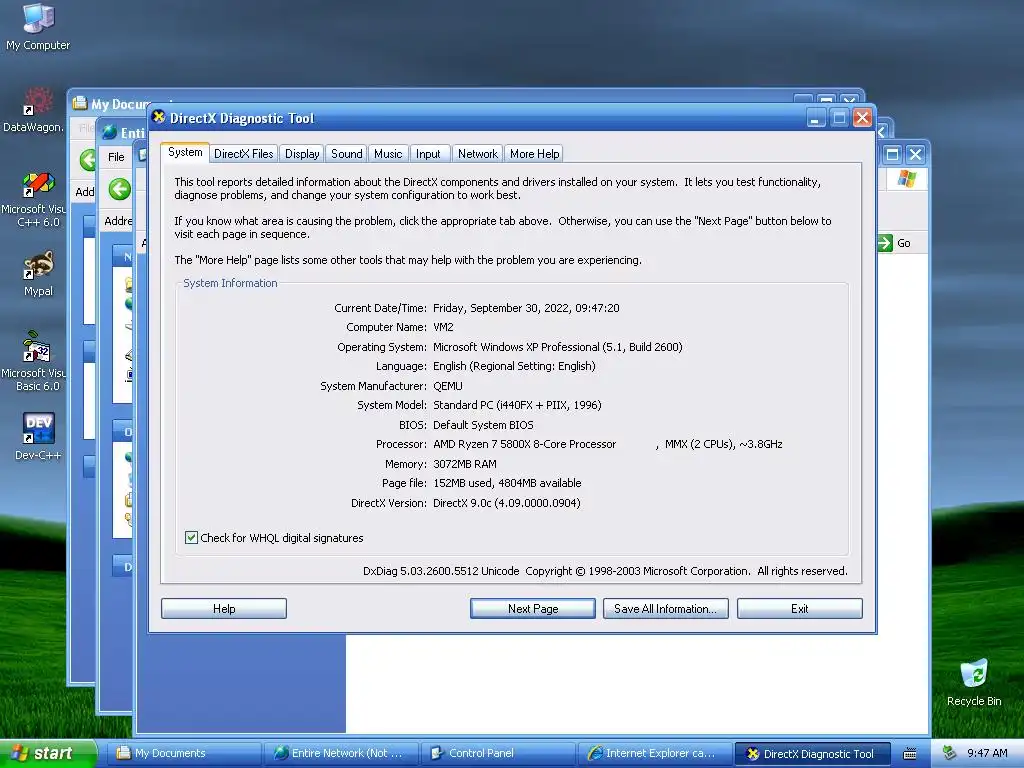This screenshot has height=768, width=1024.
Task: Click the 3072MB RAM memory value
Action: click(465, 464)
